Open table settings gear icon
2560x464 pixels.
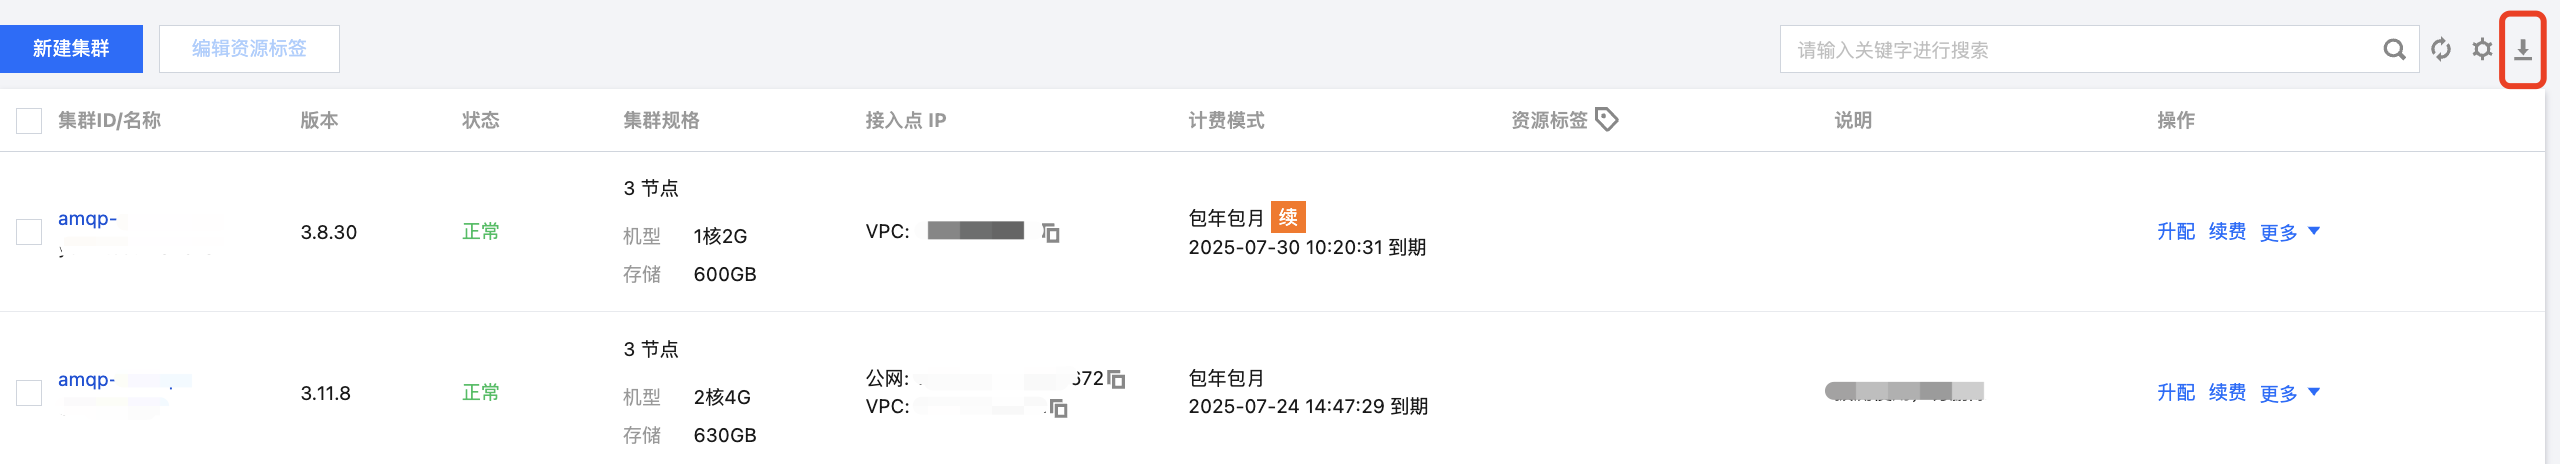tap(2481, 49)
